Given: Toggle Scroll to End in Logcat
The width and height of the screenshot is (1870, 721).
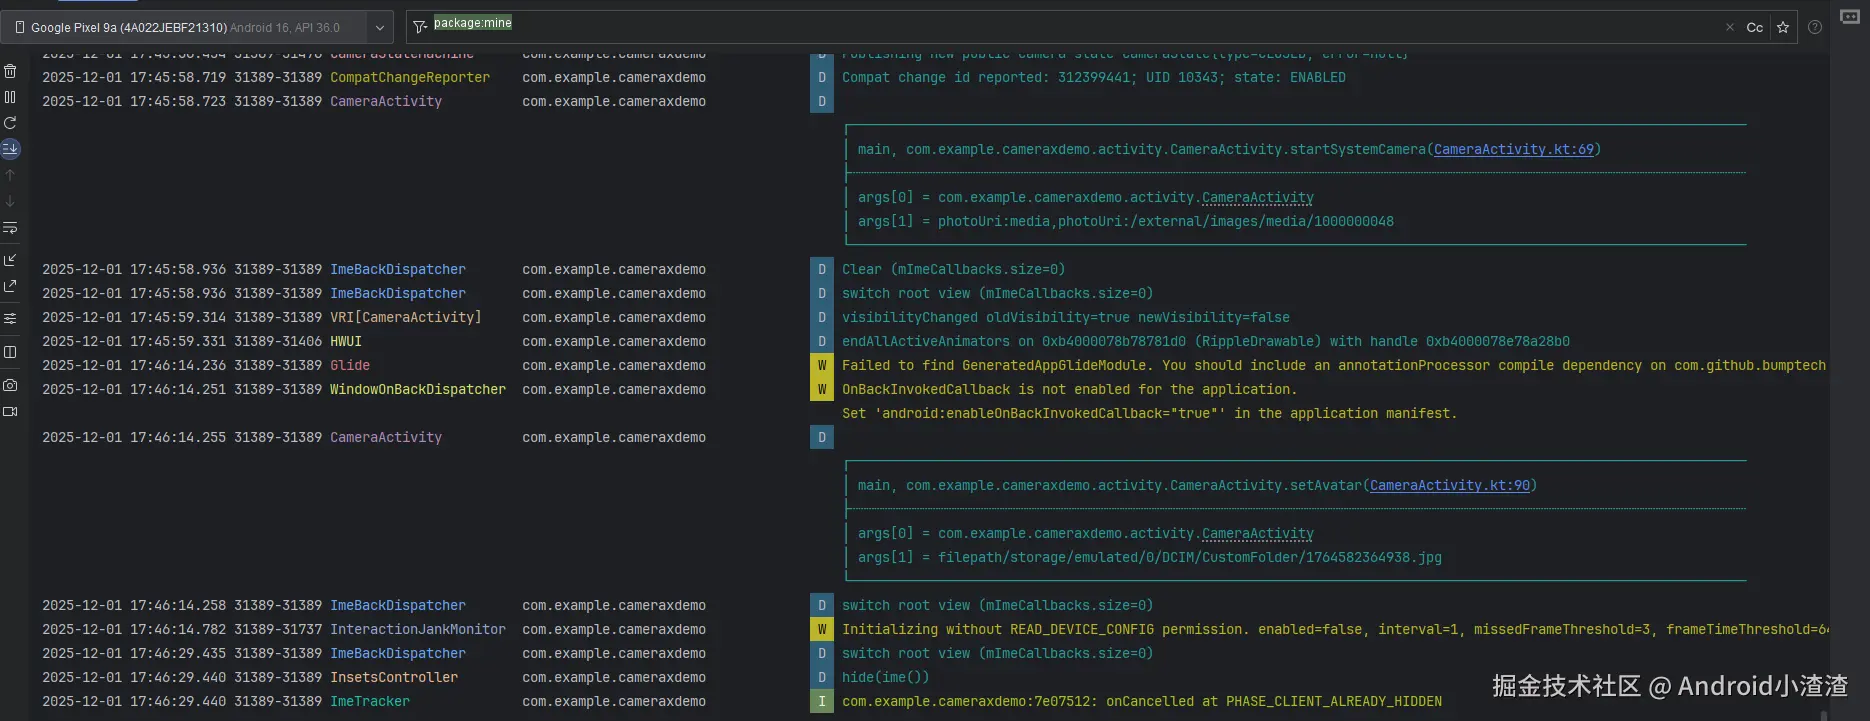Looking at the screenshot, I should [x=10, y=149].
